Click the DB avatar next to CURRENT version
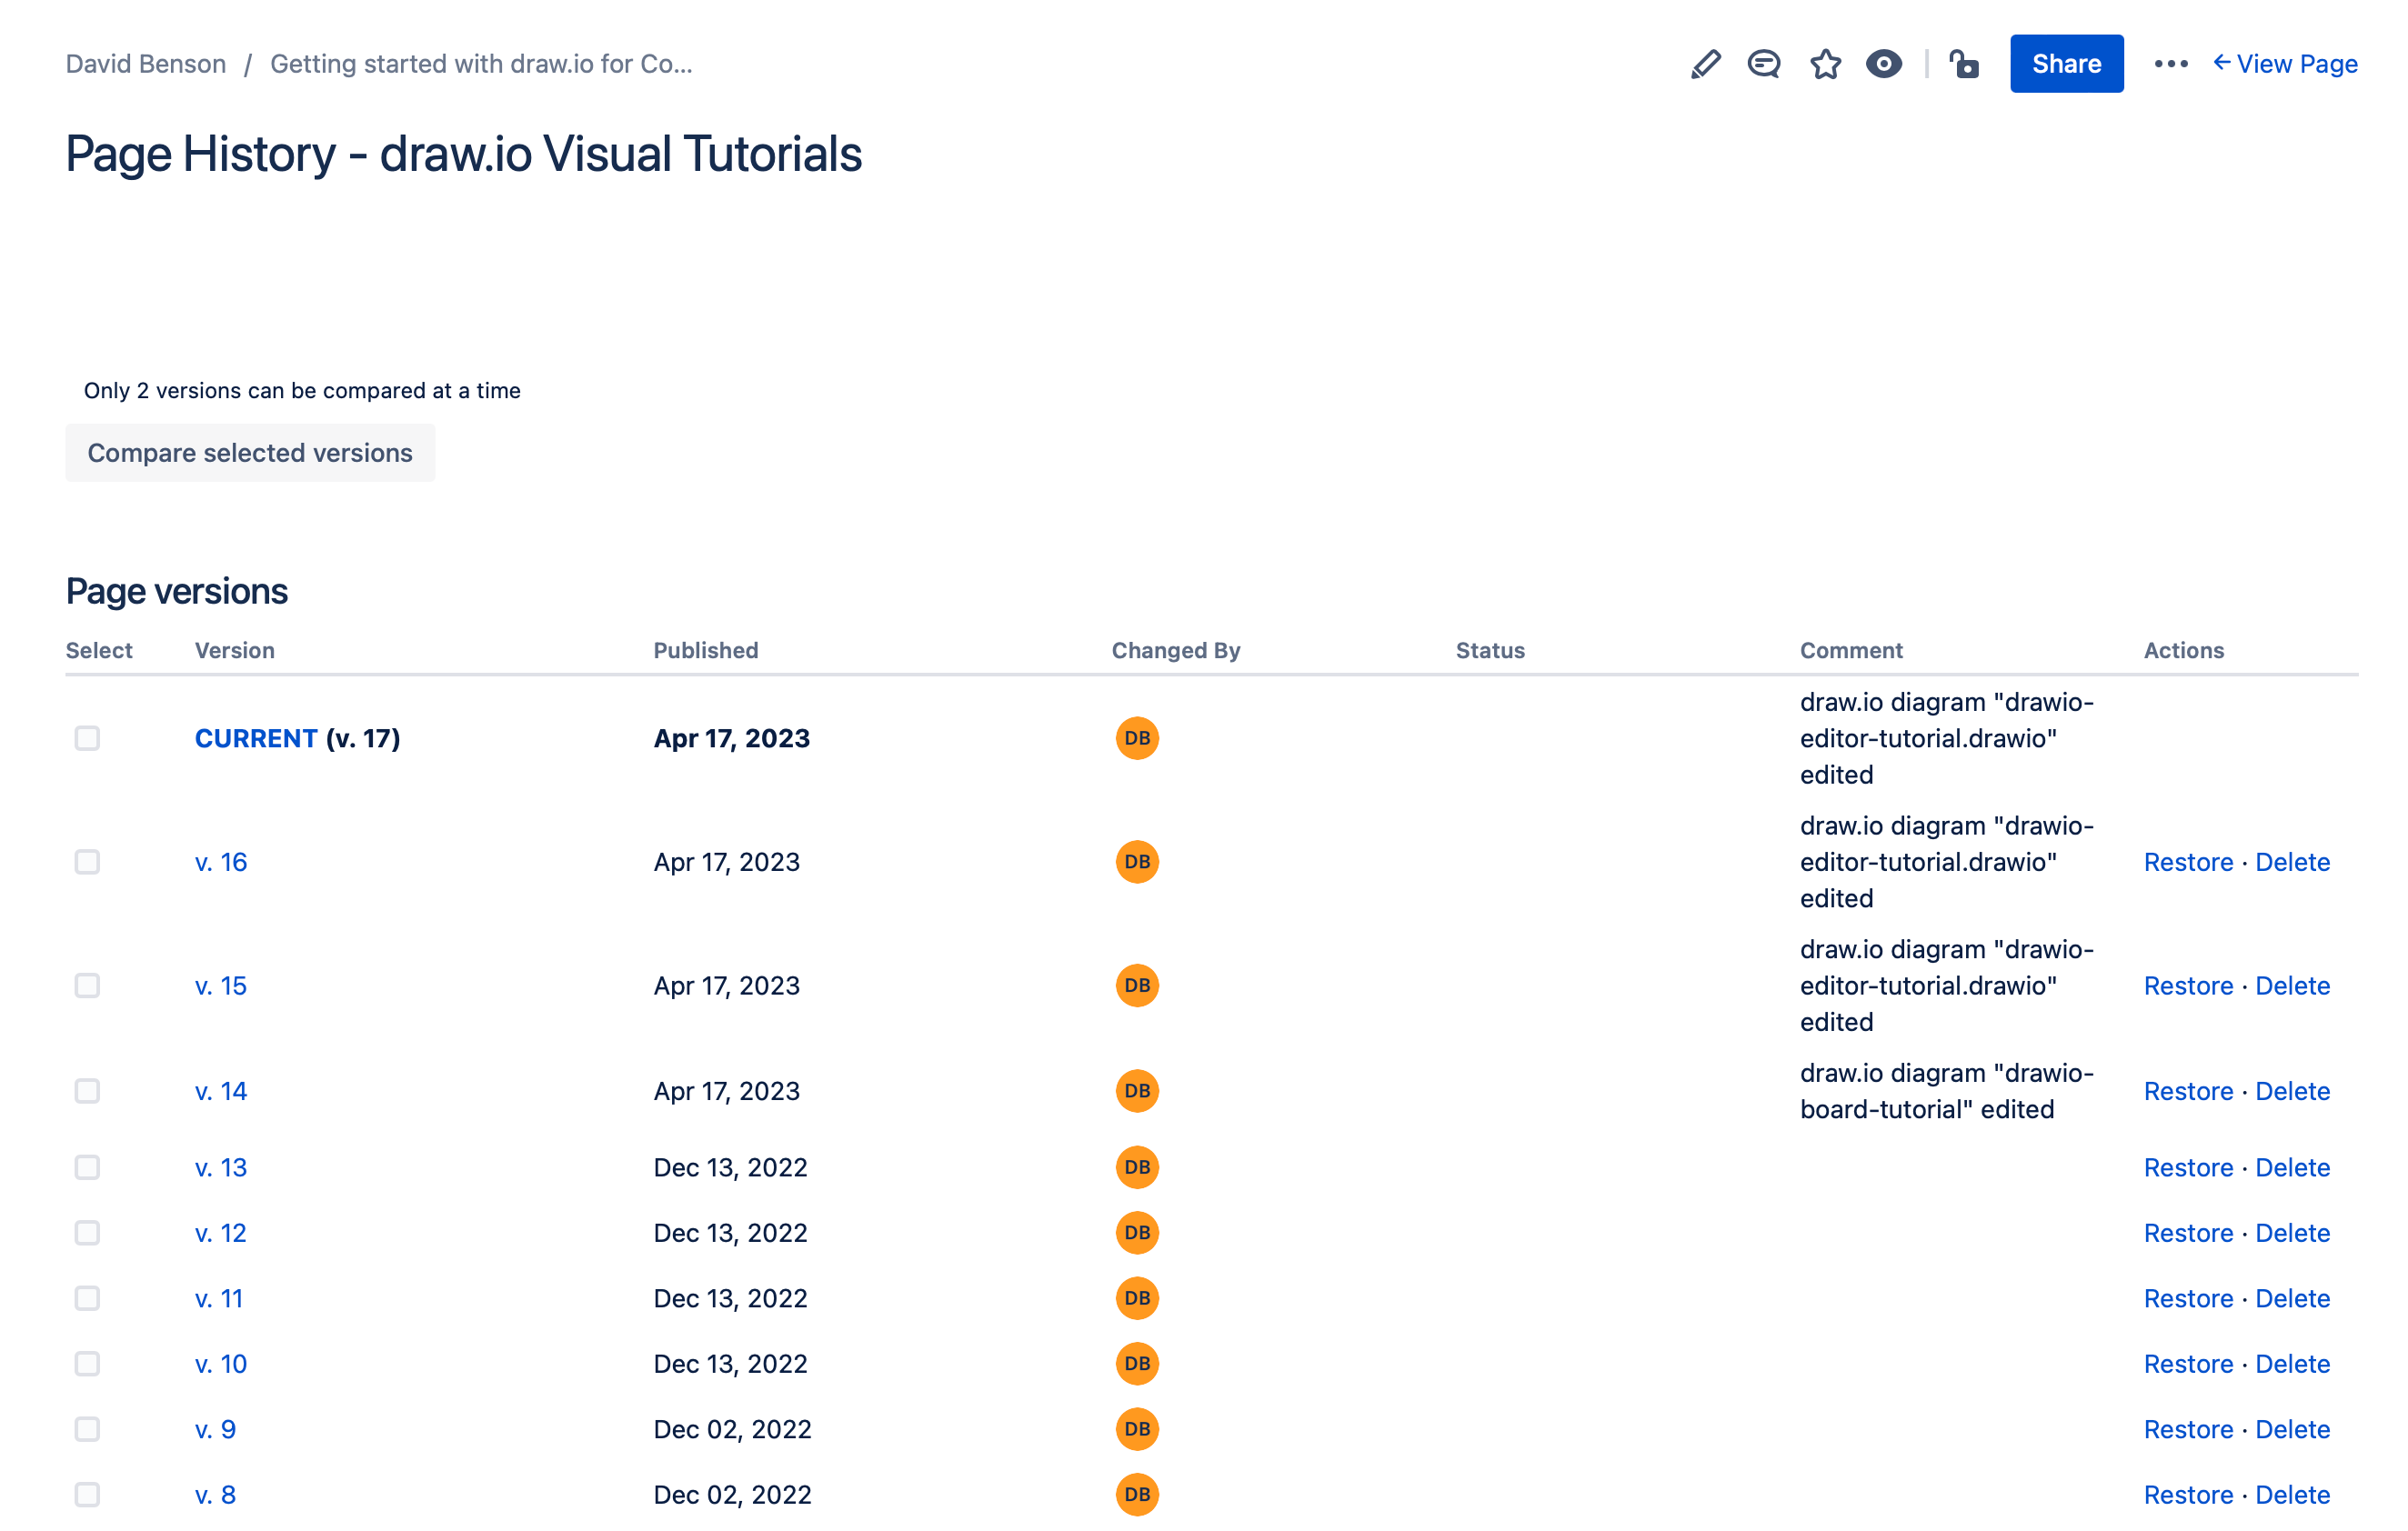This screenshot has height=1531, width=2408. (1136, 738)
